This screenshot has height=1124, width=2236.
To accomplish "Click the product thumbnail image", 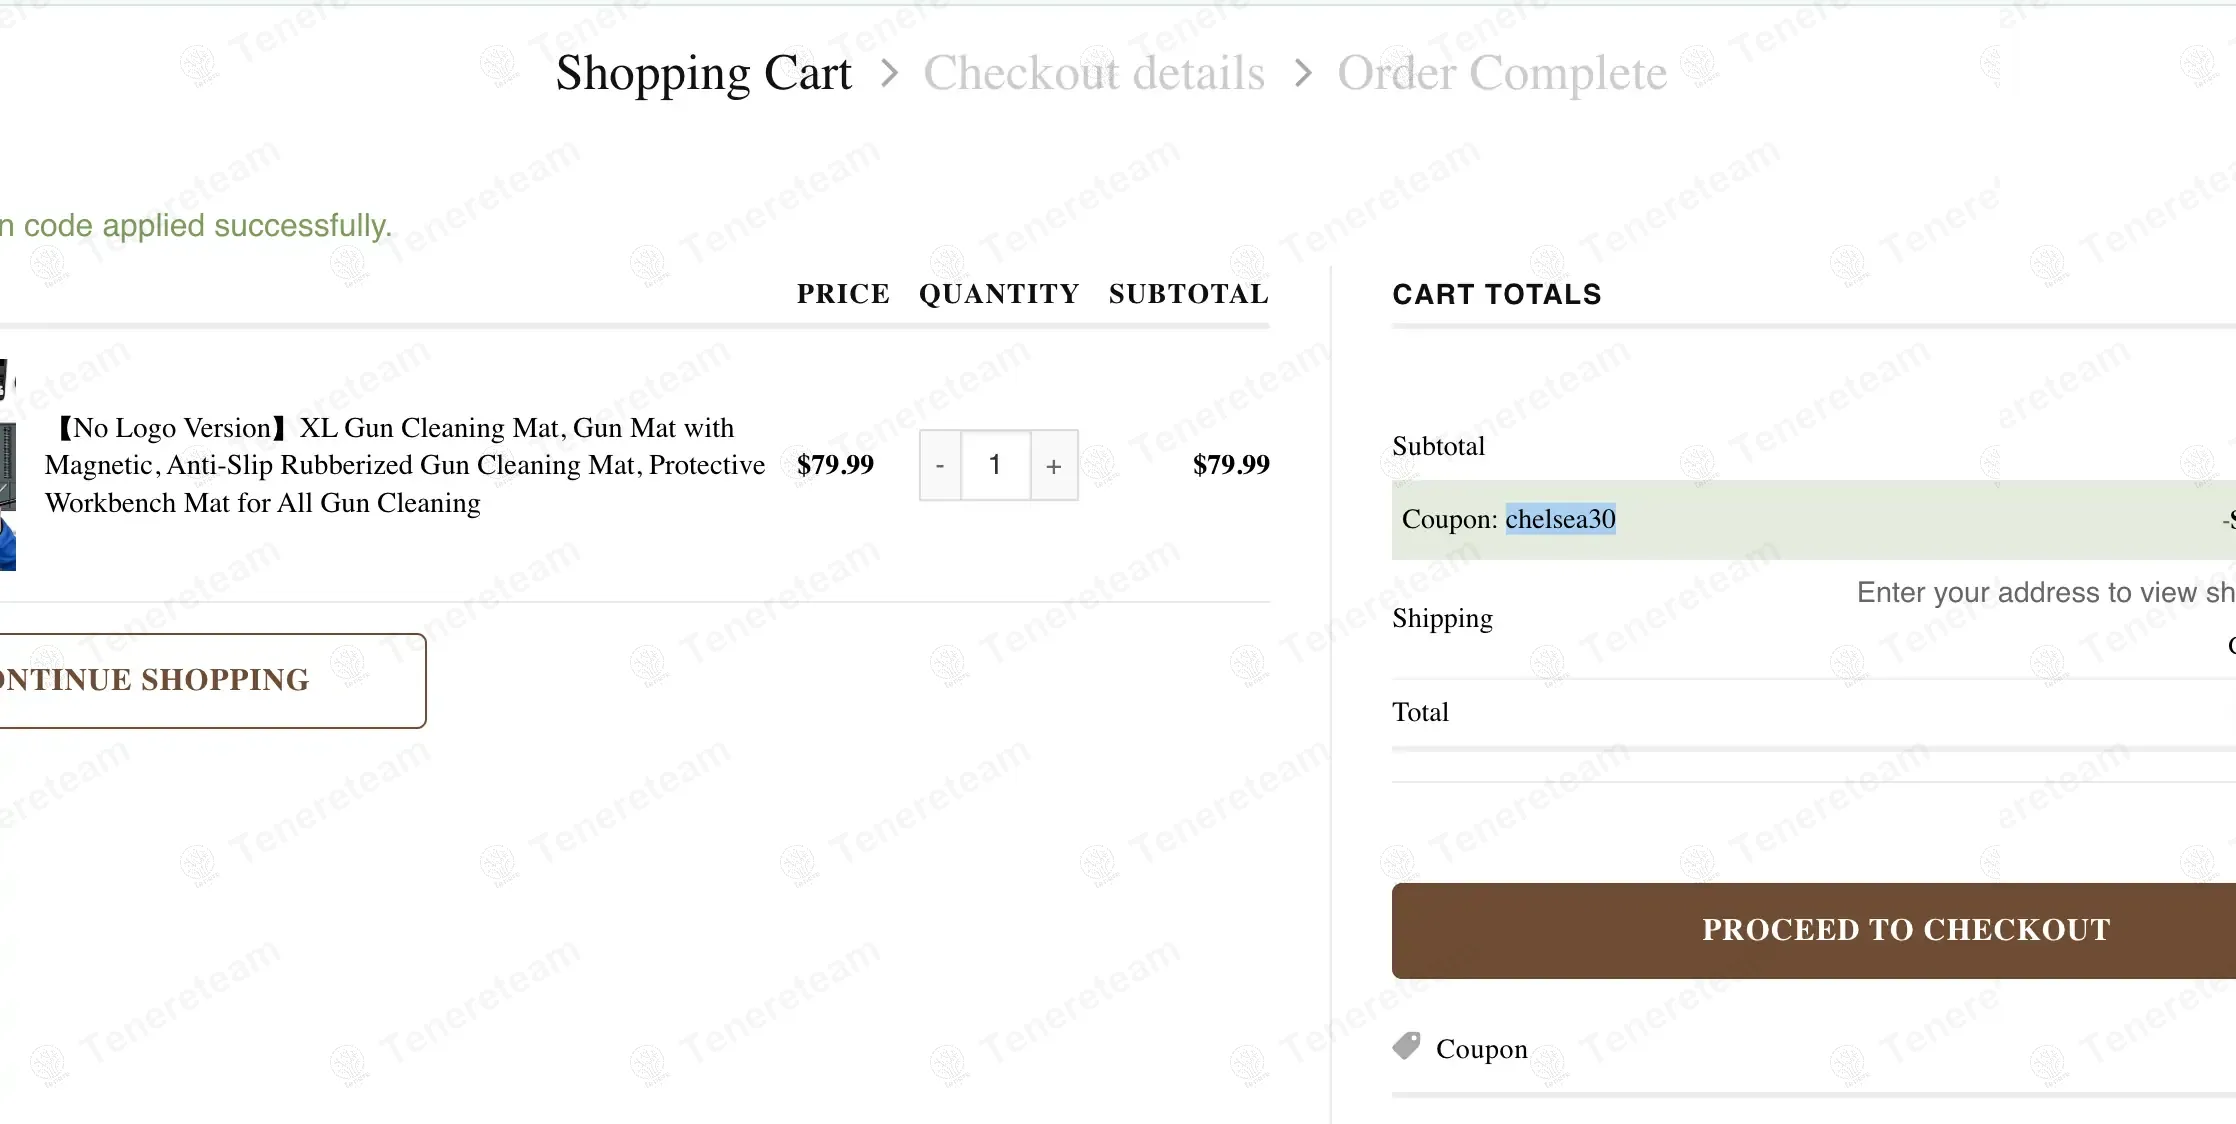I will [8, 465].
